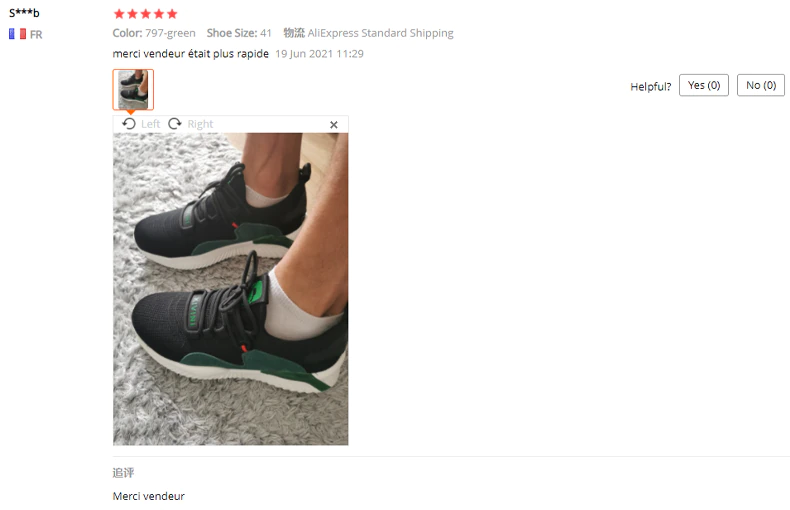Screen dimensions: 790x510
Task: Mark the review helpful with Yes (0)
Action: 704,85
